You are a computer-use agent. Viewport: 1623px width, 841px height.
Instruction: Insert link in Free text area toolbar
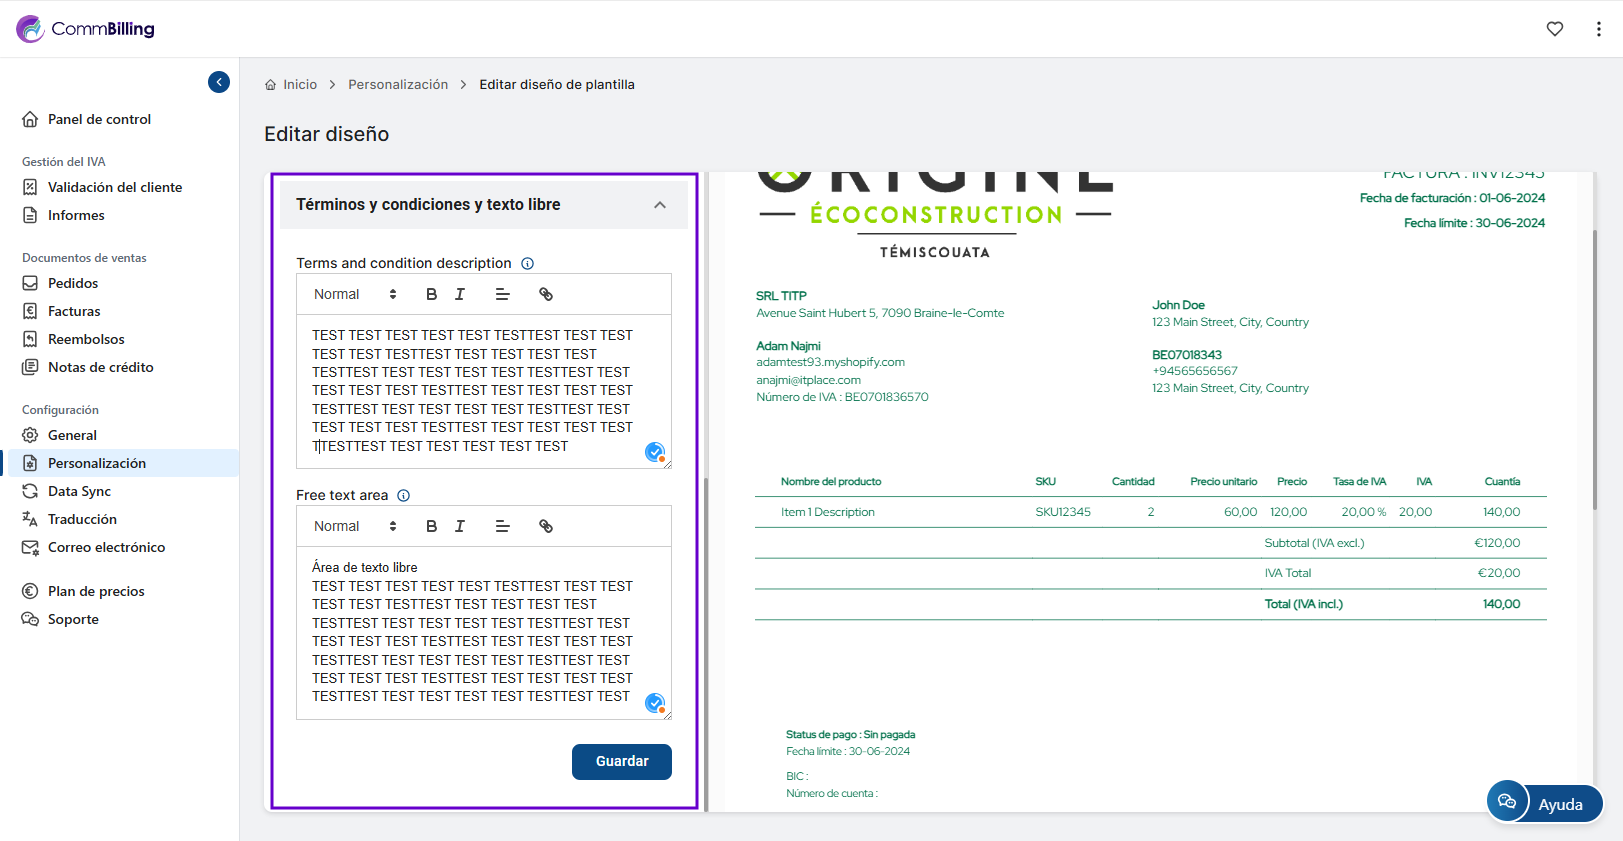click(x=546, y=526)
